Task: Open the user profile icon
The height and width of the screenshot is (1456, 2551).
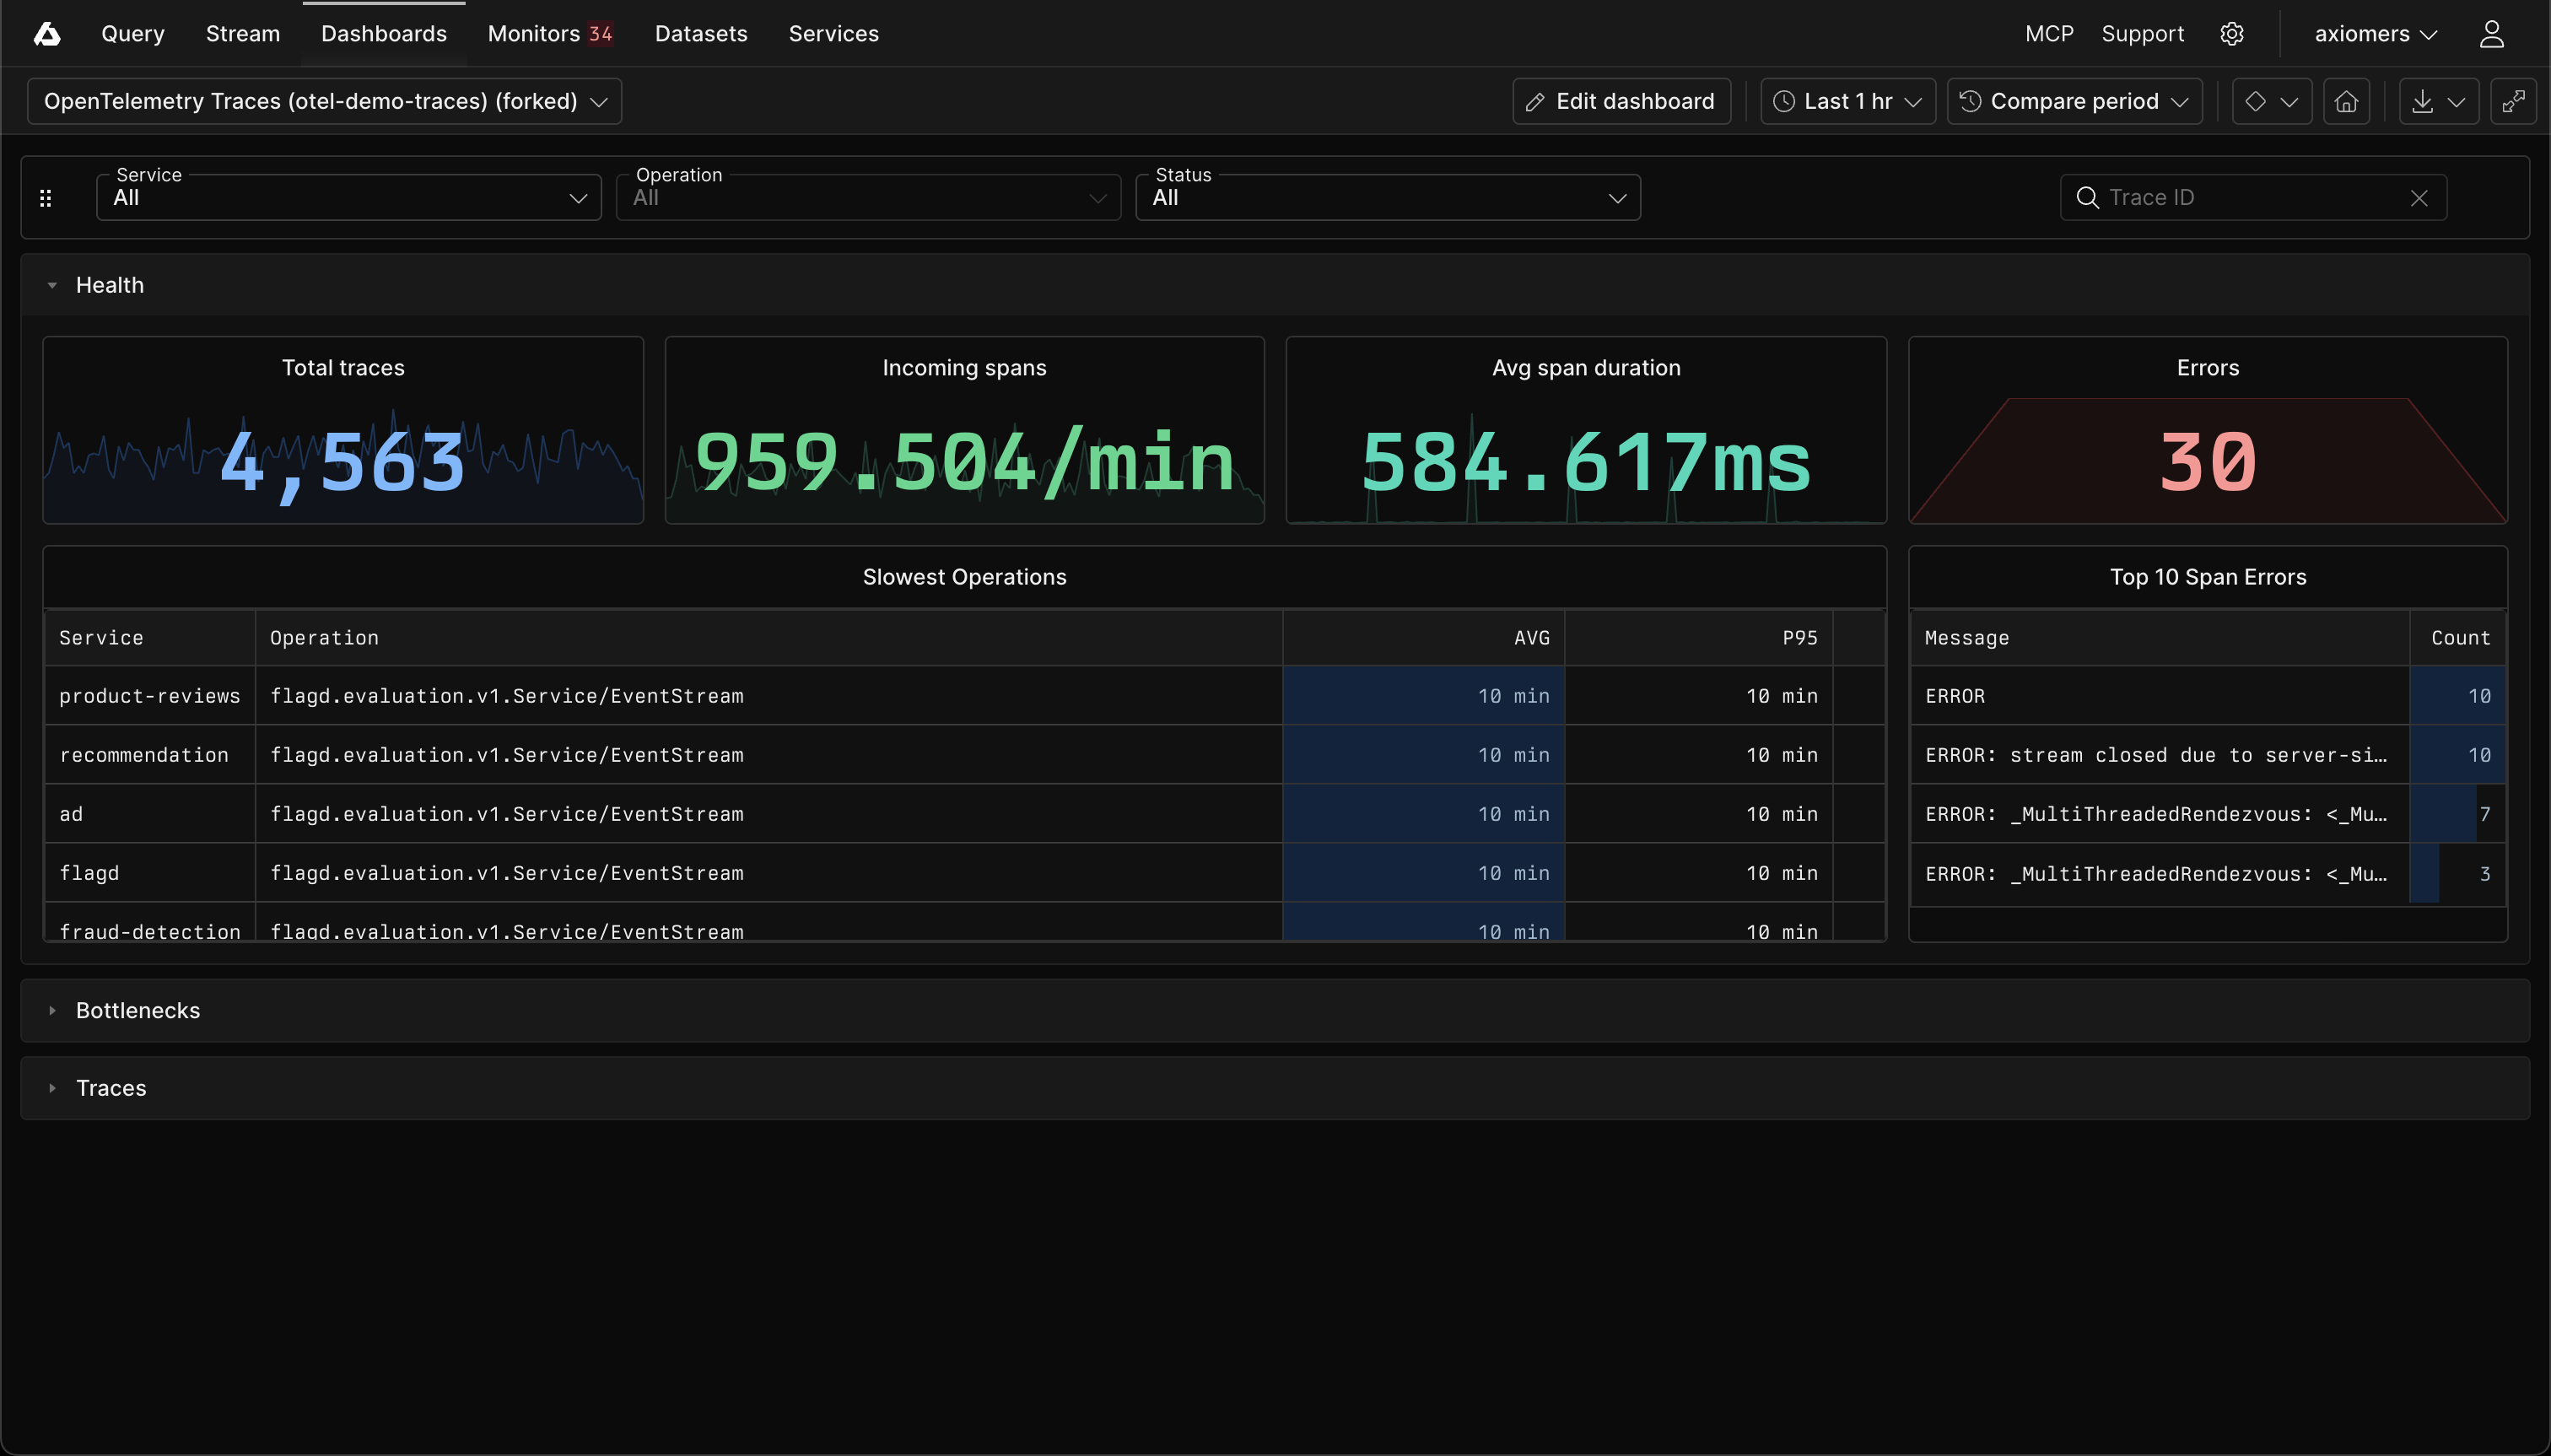Action: (x=2491, y=34)
